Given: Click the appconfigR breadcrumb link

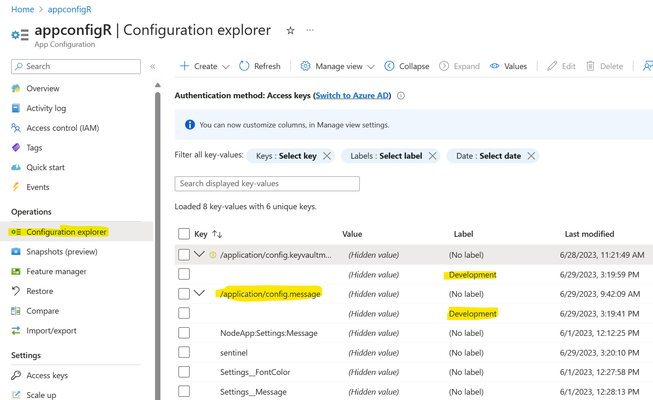Looking at the screenshot, I should 70,9.
